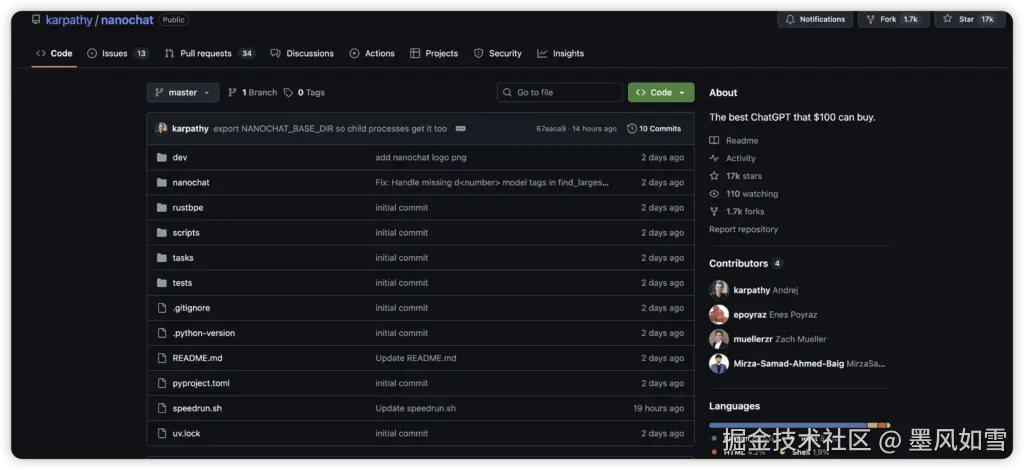1024x470 pixels.
Task: Open the .python-version file
Action: click(204, 333)
